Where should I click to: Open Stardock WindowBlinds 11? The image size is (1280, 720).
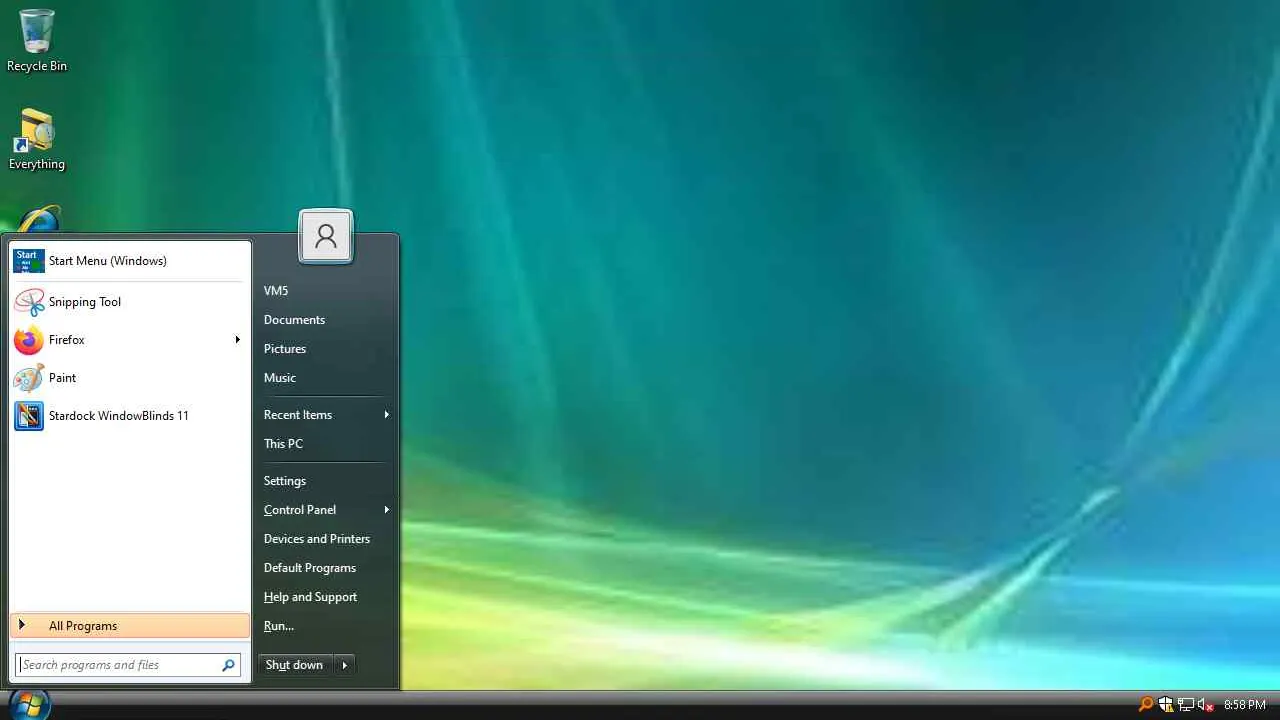[x=130, y=416]
